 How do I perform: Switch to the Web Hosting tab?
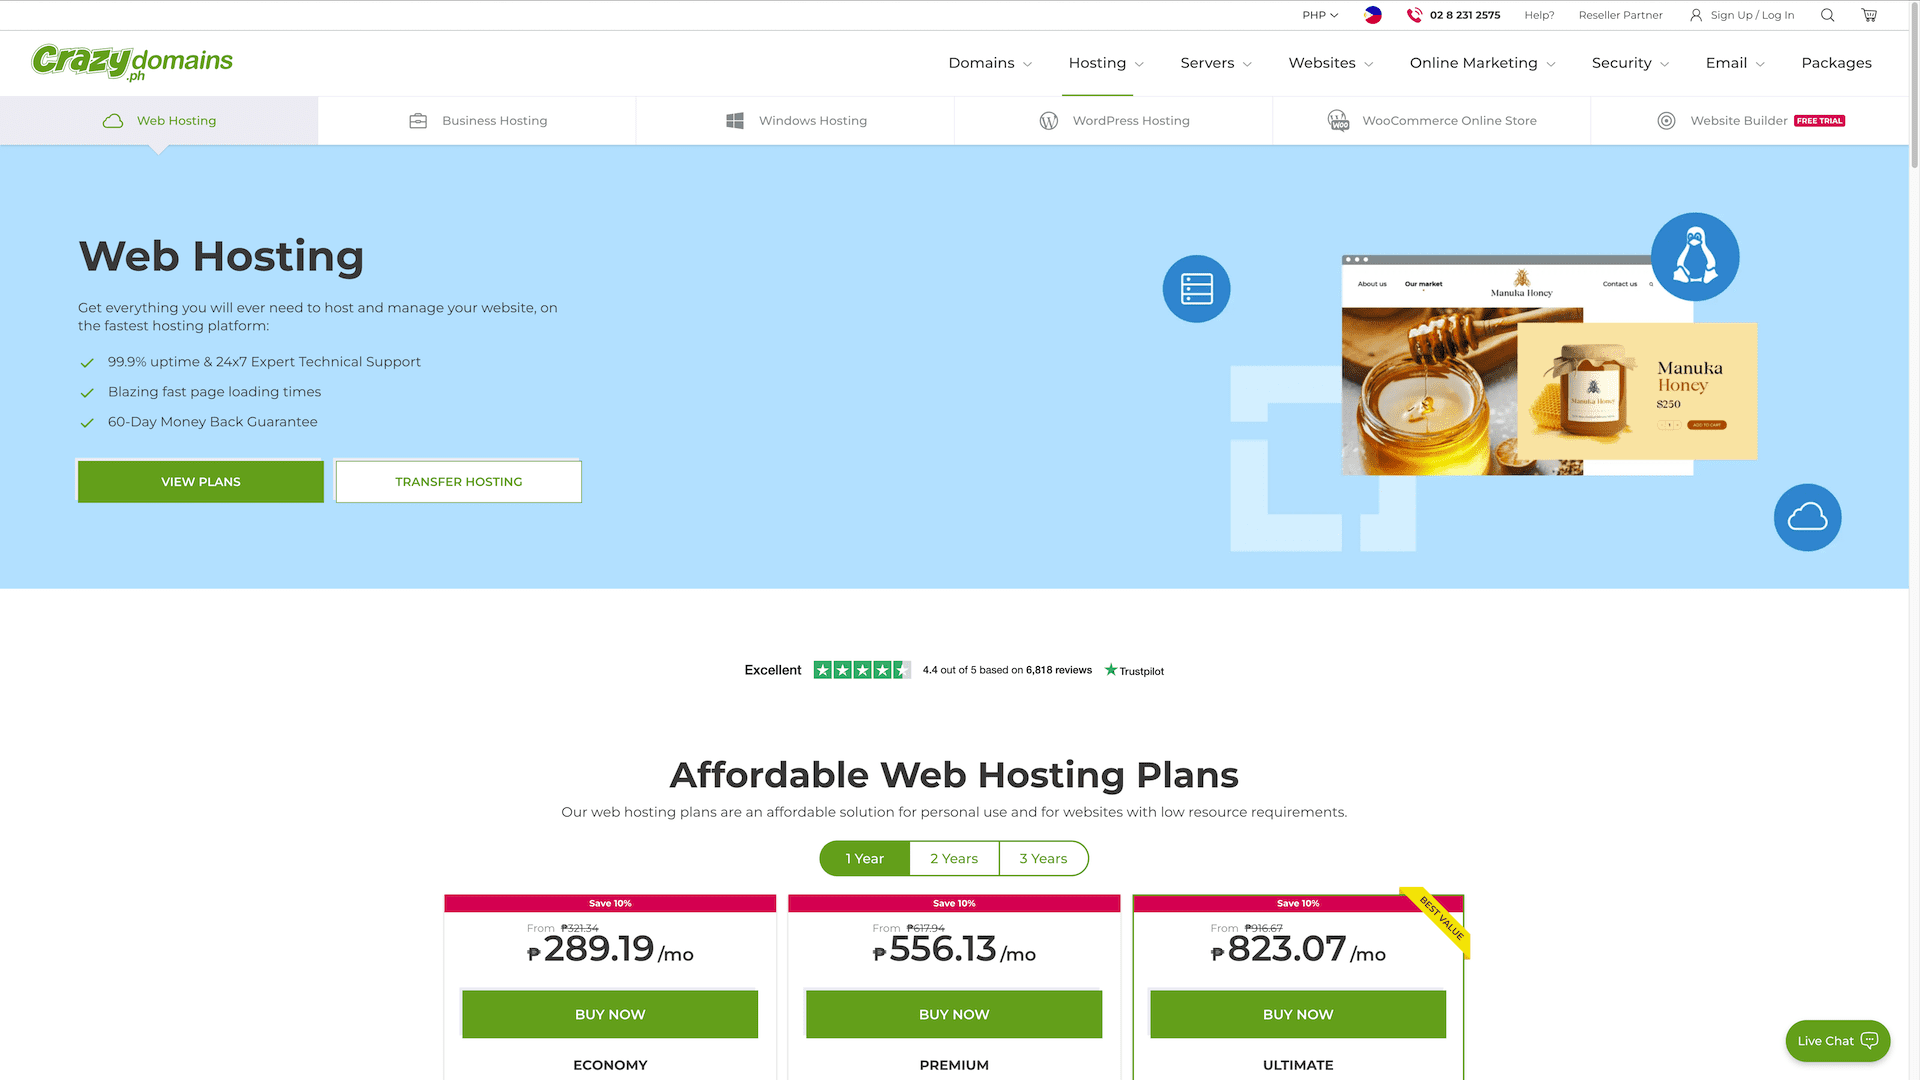[159, 121]
